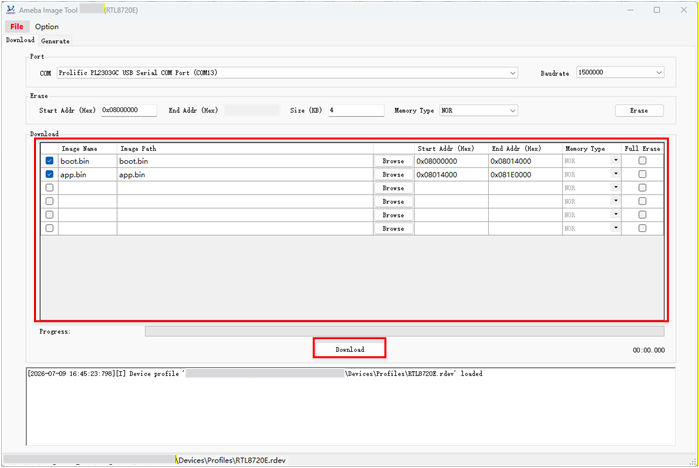This screenshot has width=699, height=468.
Task: Check the sixth image row checkbox
Action: (49, 228)
